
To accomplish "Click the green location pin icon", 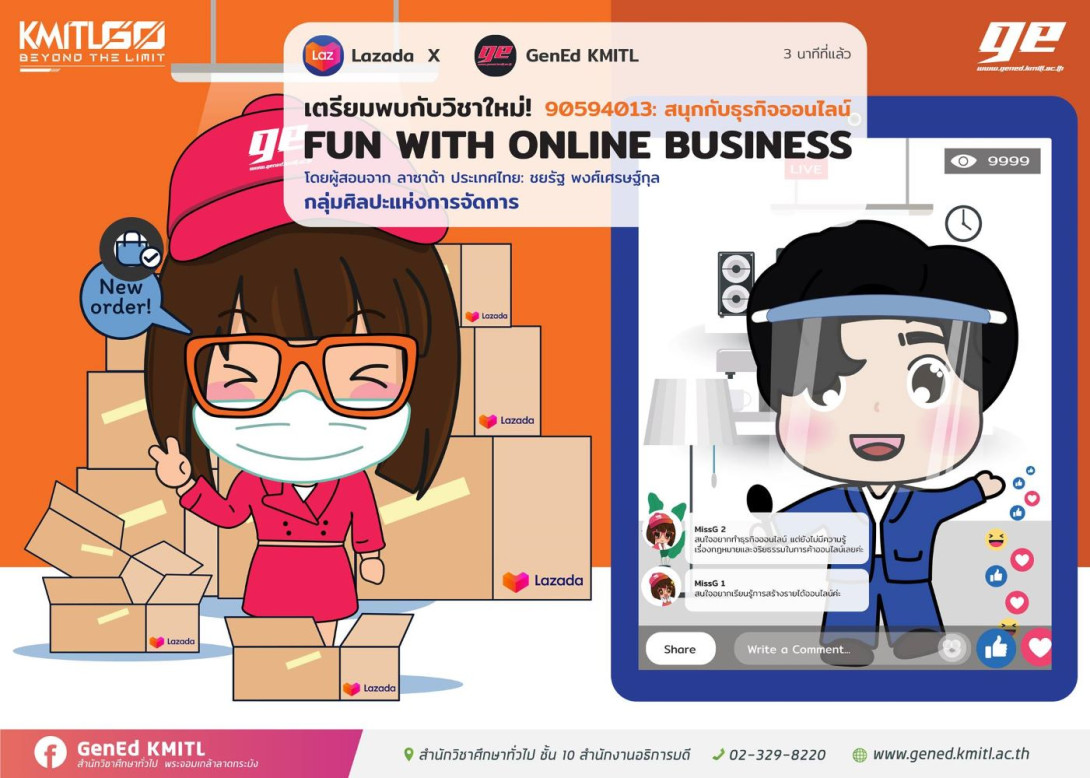I will pyautogui.click(x=408, y=754).
